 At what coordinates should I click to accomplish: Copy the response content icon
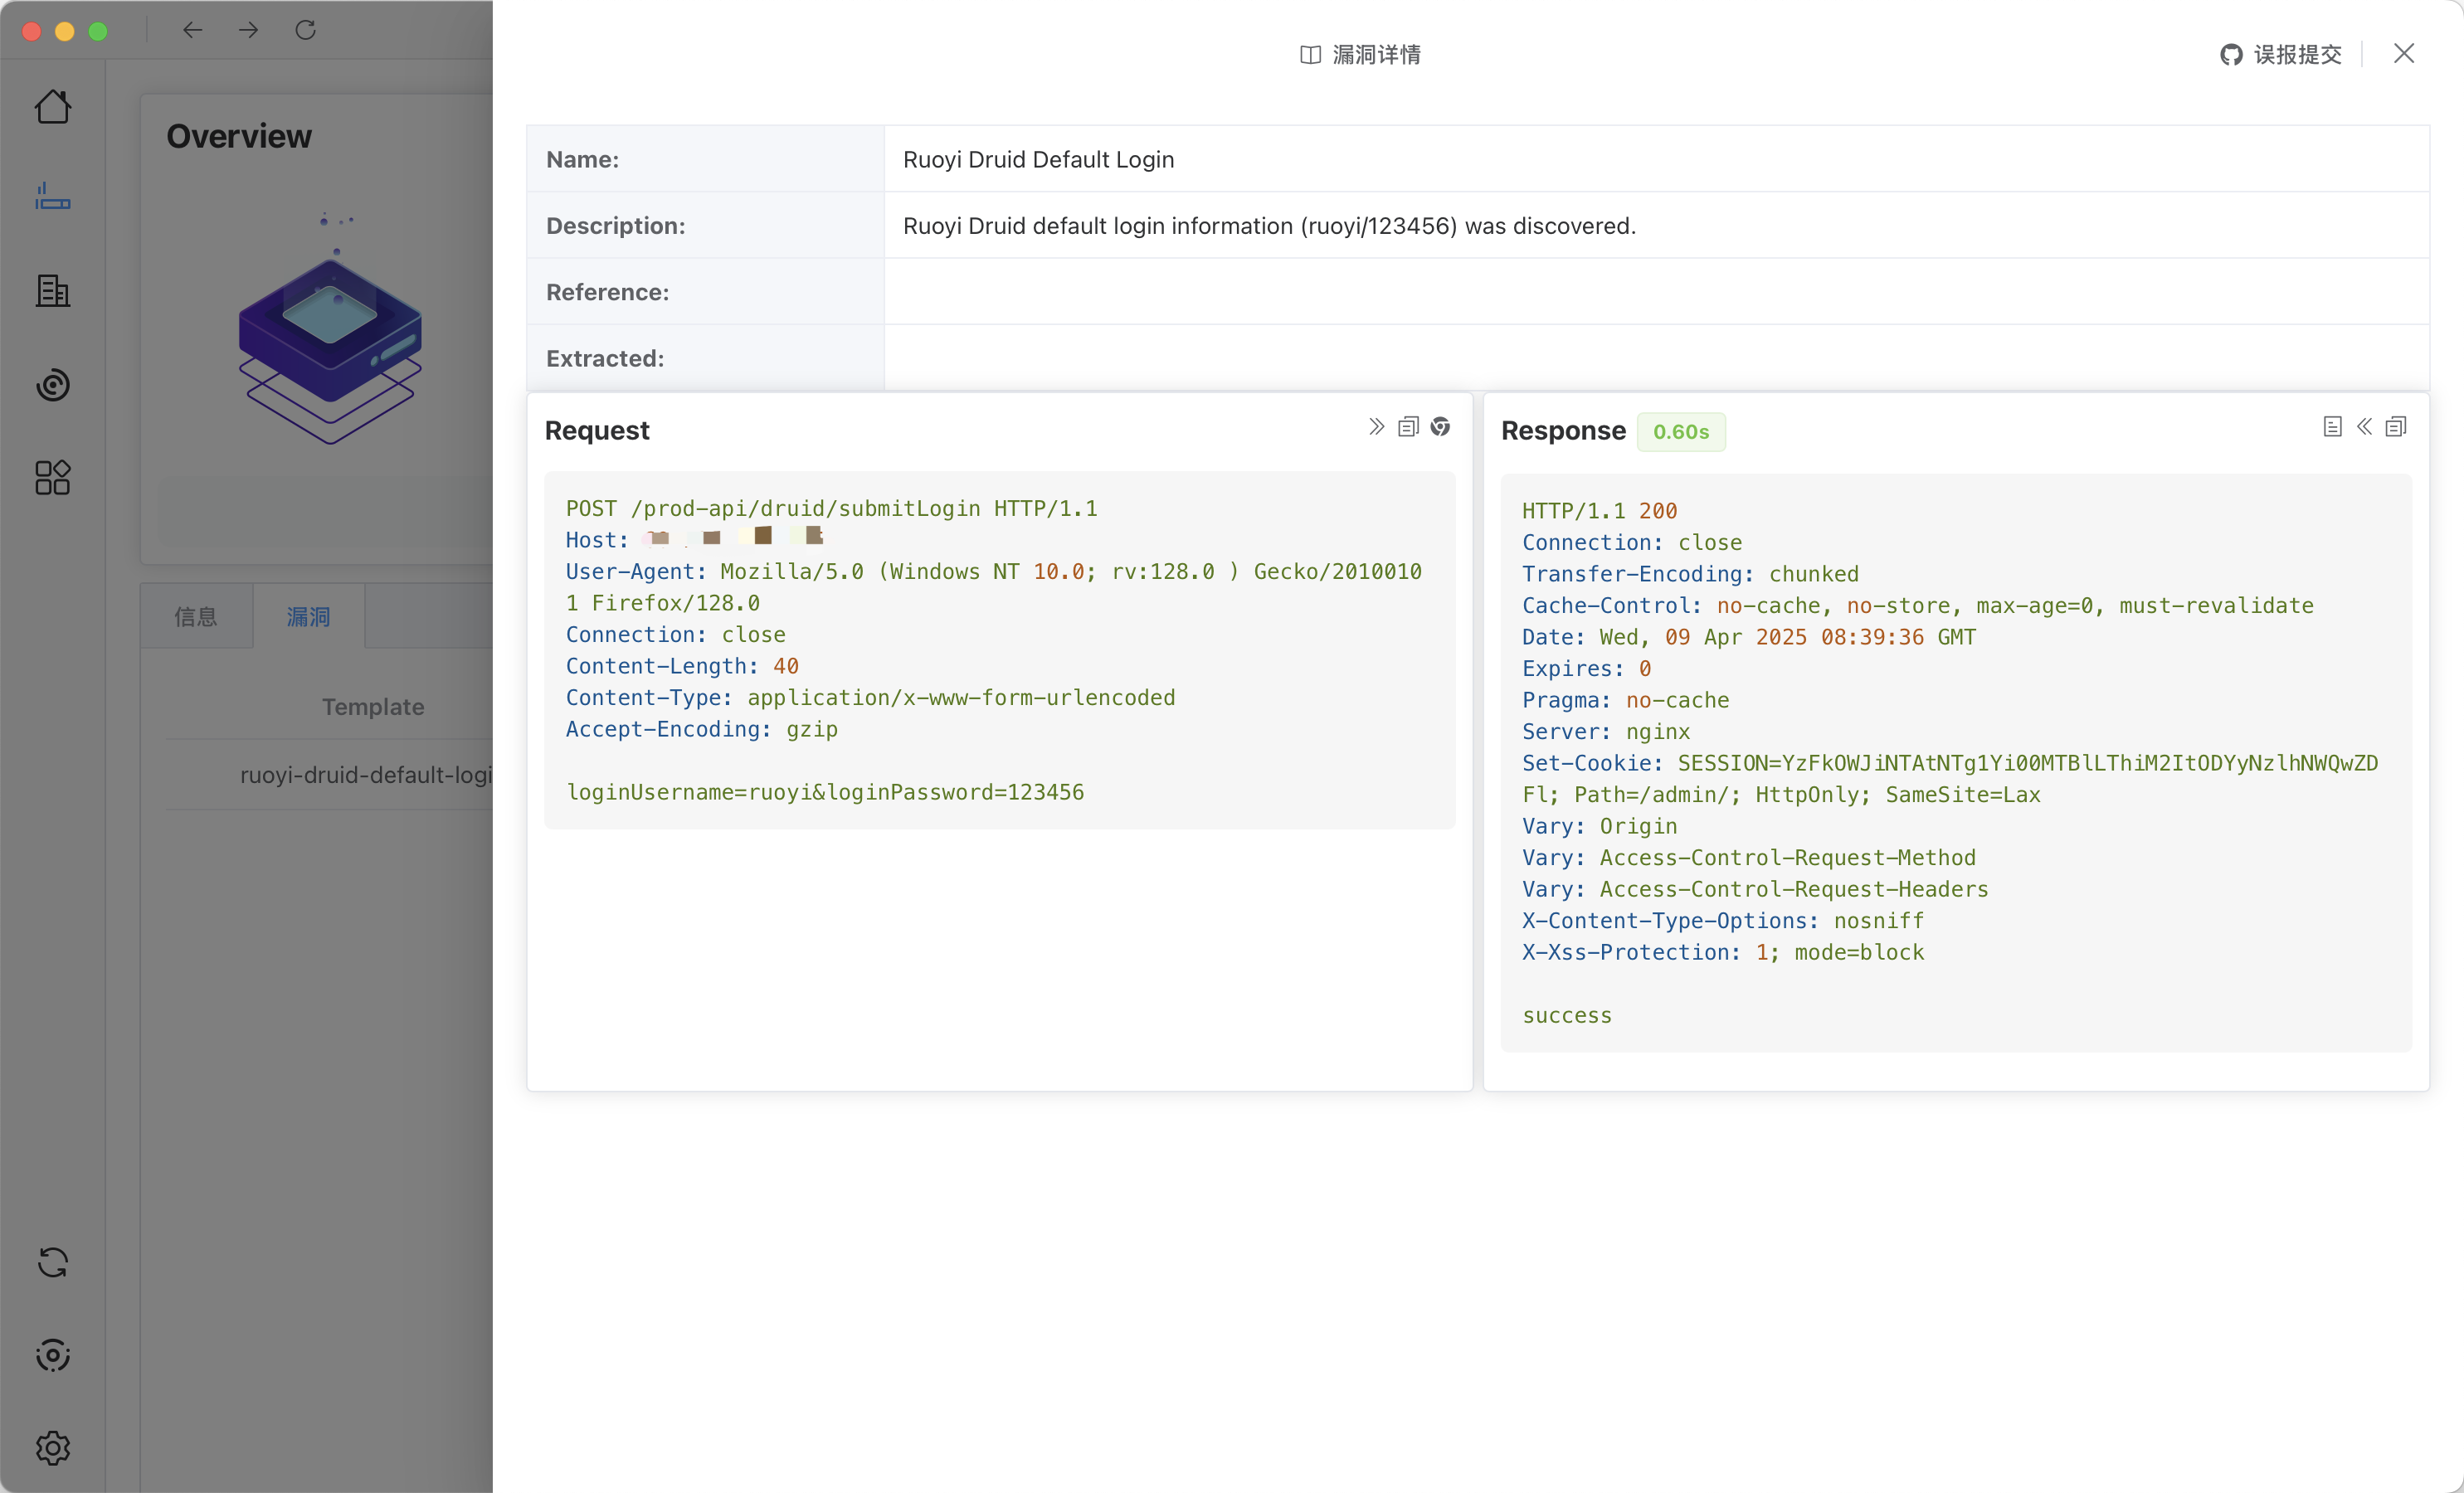coord(2396,427)
